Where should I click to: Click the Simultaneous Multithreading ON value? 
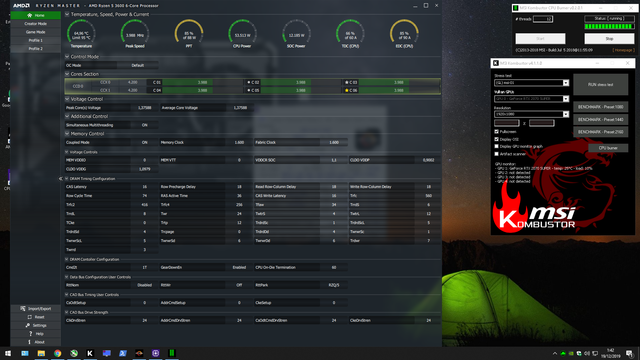[144, 125]
